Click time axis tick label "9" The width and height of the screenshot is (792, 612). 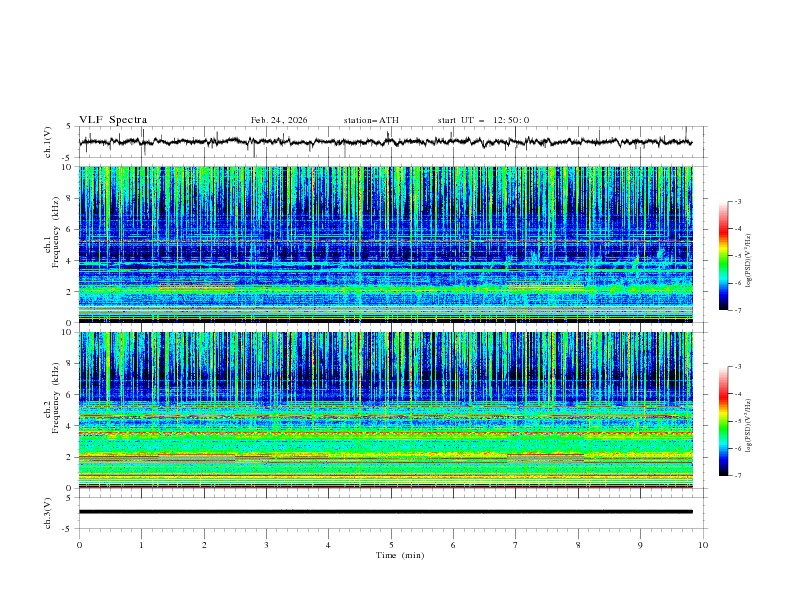(x=640, y=545)
